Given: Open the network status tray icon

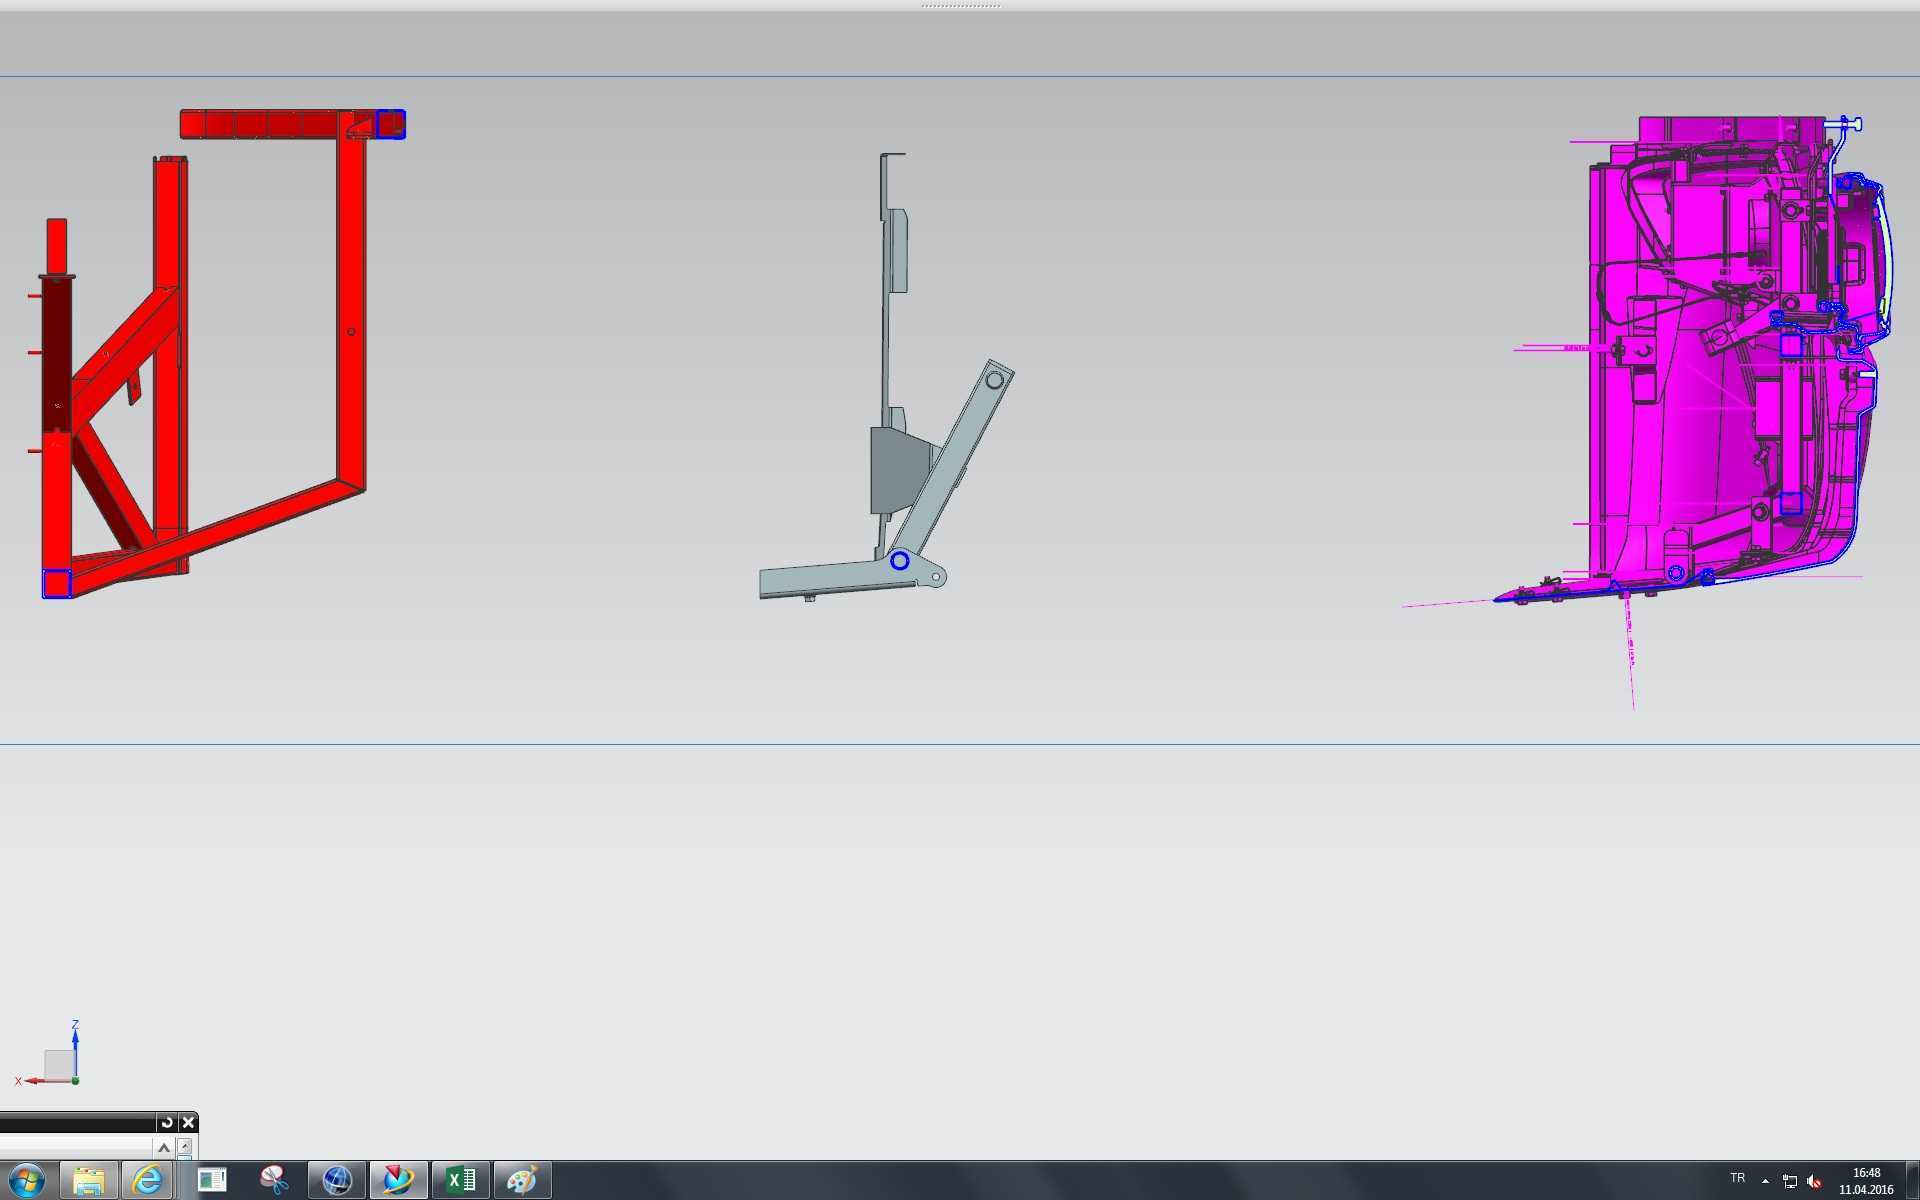Looking at the screenshot, I should pyautogui.click(x=1790, y=1181).
